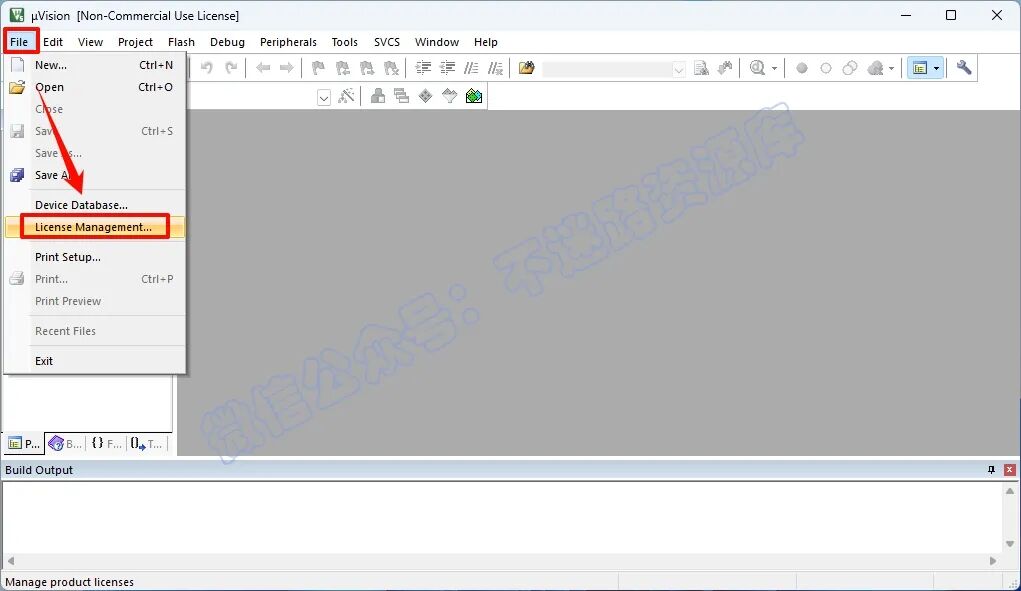Viewport: 1021px width, 591px height.
Task: Kill all breakpoints icon
Action: (876, 68)
